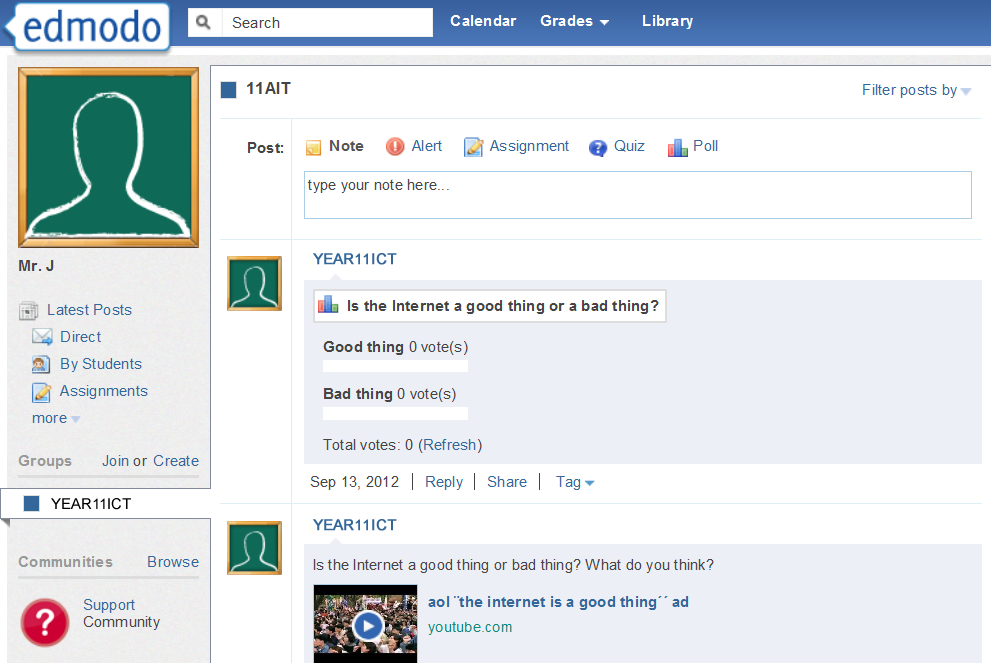
Task: Open the Support Community link
Action: tap(121, 613)
